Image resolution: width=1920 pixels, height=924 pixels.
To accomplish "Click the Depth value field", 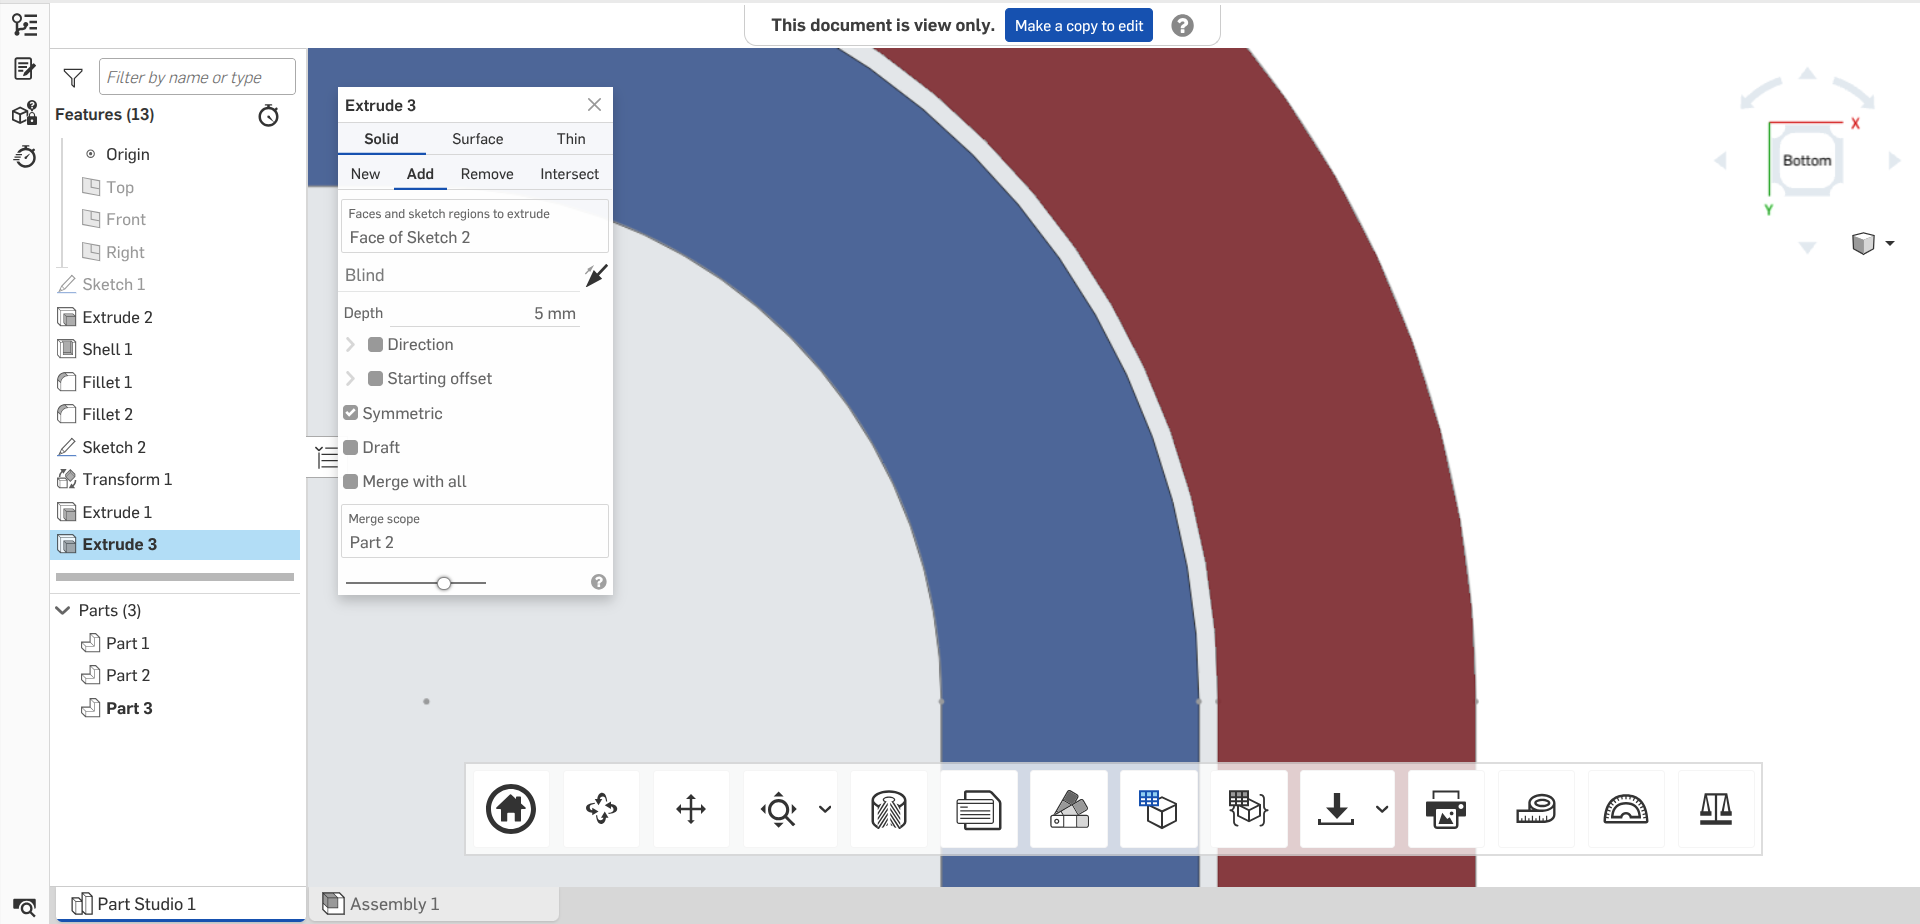I will [484, 314].
